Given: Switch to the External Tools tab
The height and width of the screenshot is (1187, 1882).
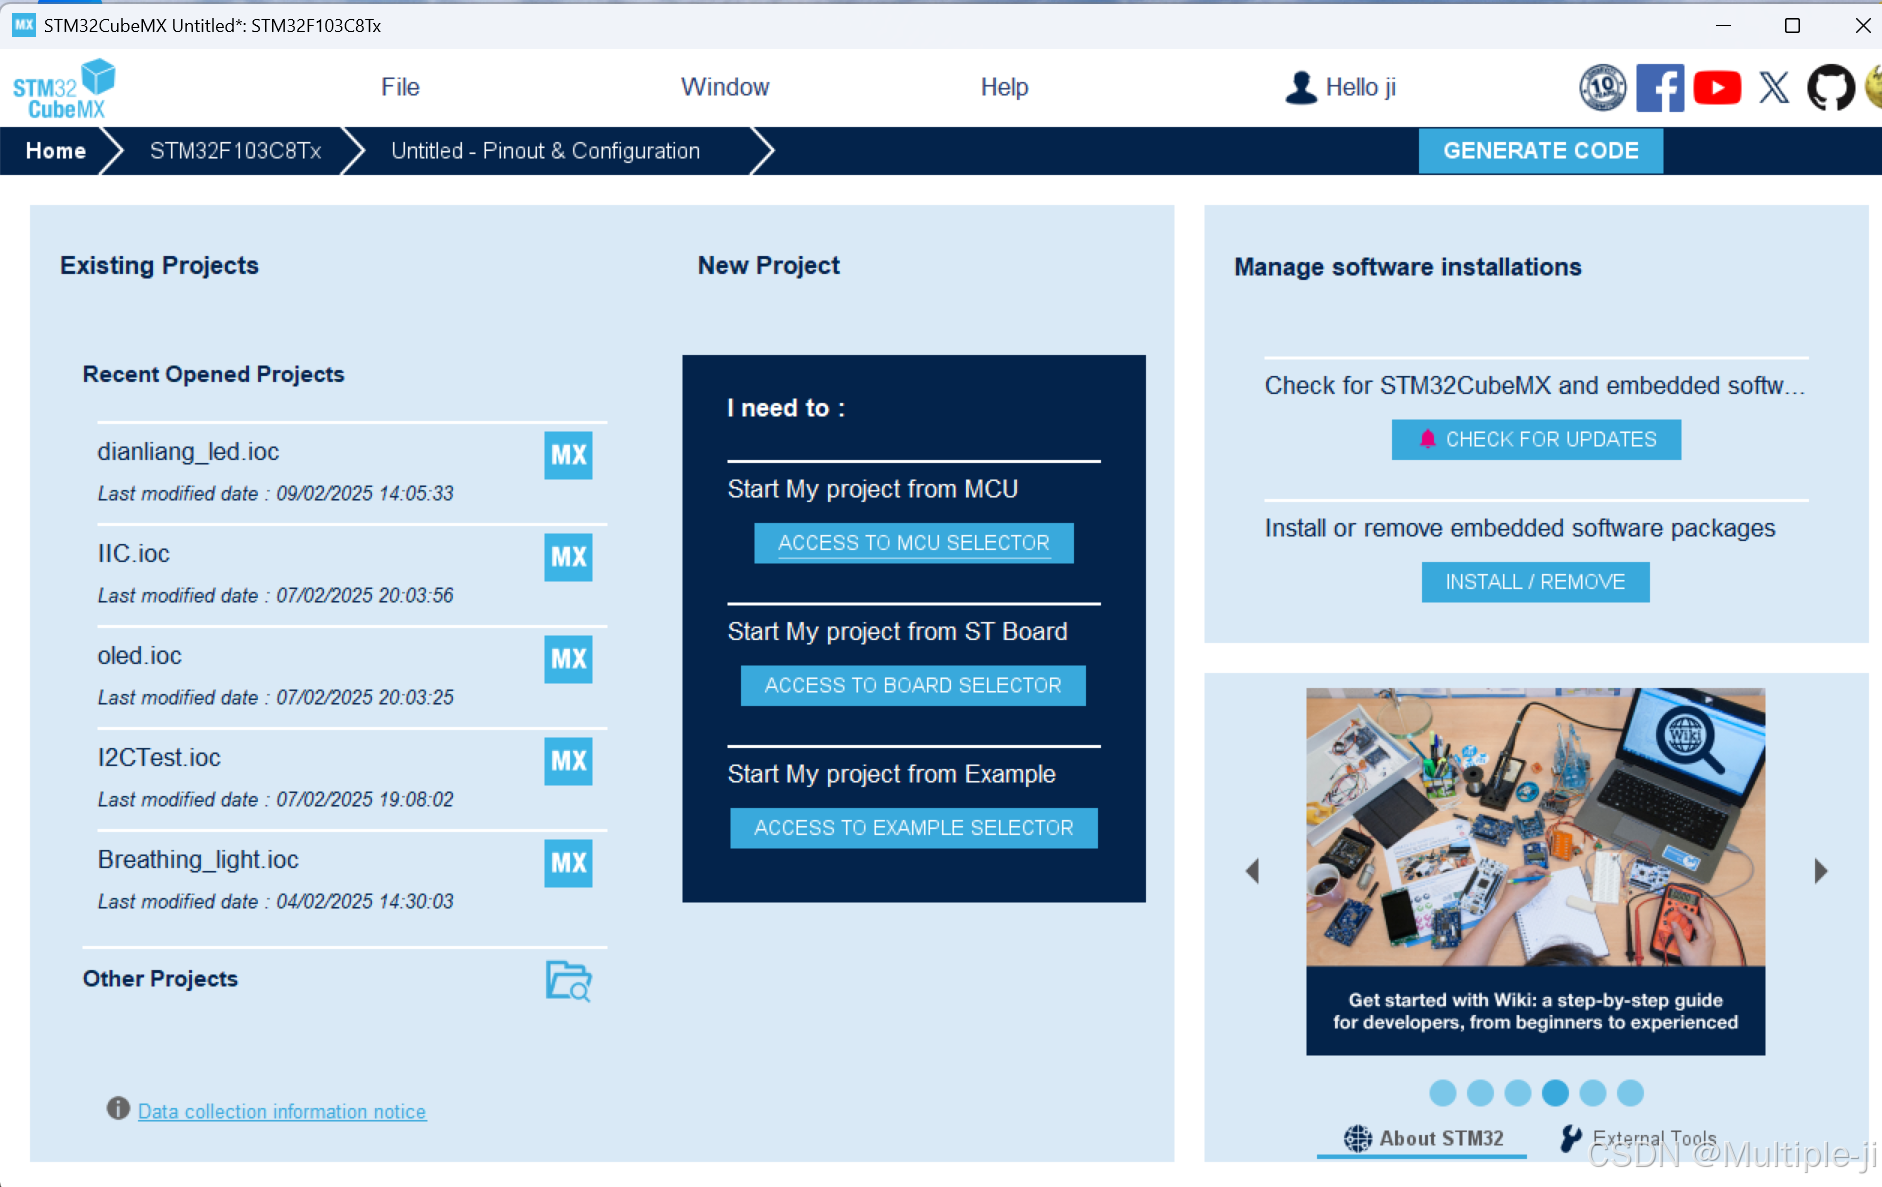Looking at the screenshot, I should point(1640,1138).
